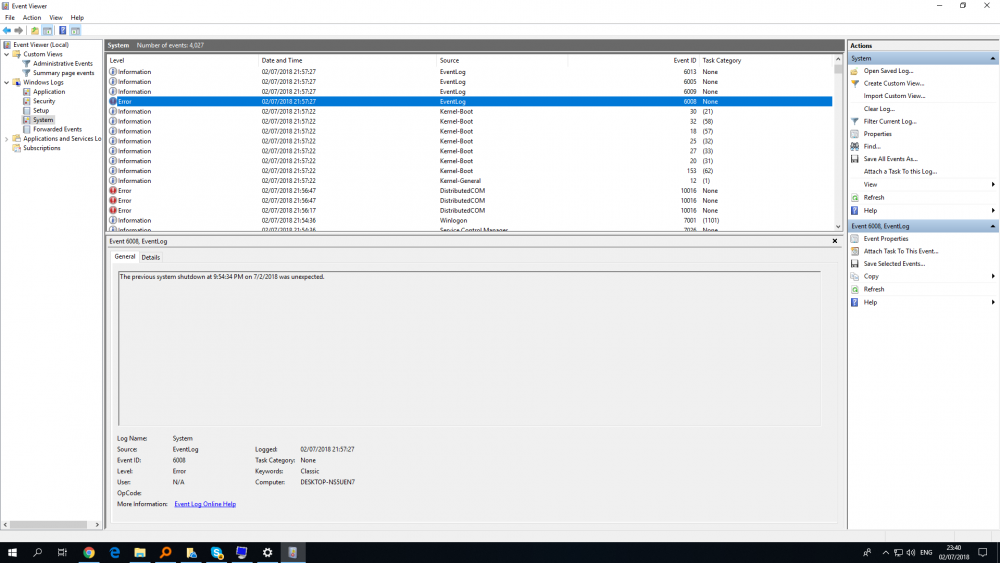Collapse the Event 6008, EventLog actions section
This screenshot has height=563, width=1000.
[992, 226]
